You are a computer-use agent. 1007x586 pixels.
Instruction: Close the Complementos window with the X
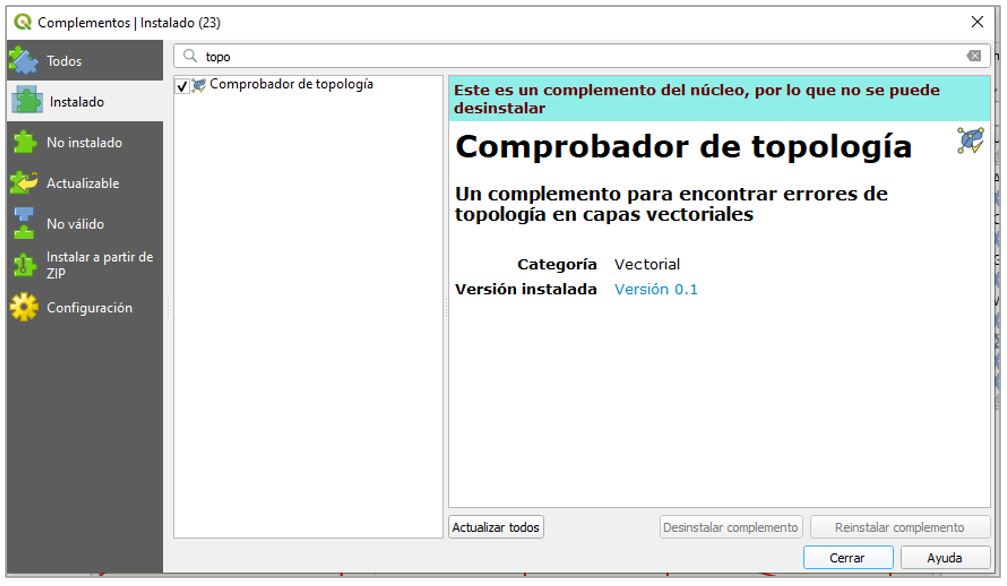(977, 22)
